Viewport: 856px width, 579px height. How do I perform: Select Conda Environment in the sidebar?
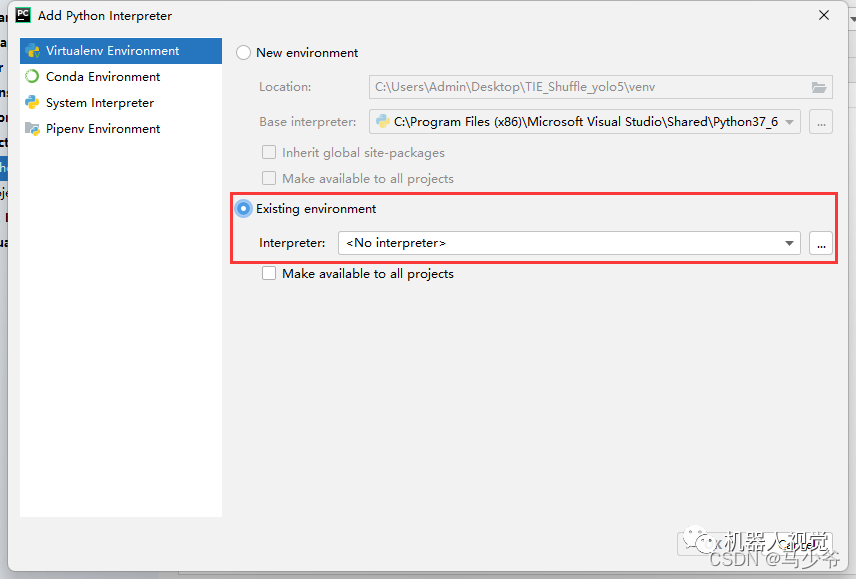pyautogui.click(x=121, y=77)
